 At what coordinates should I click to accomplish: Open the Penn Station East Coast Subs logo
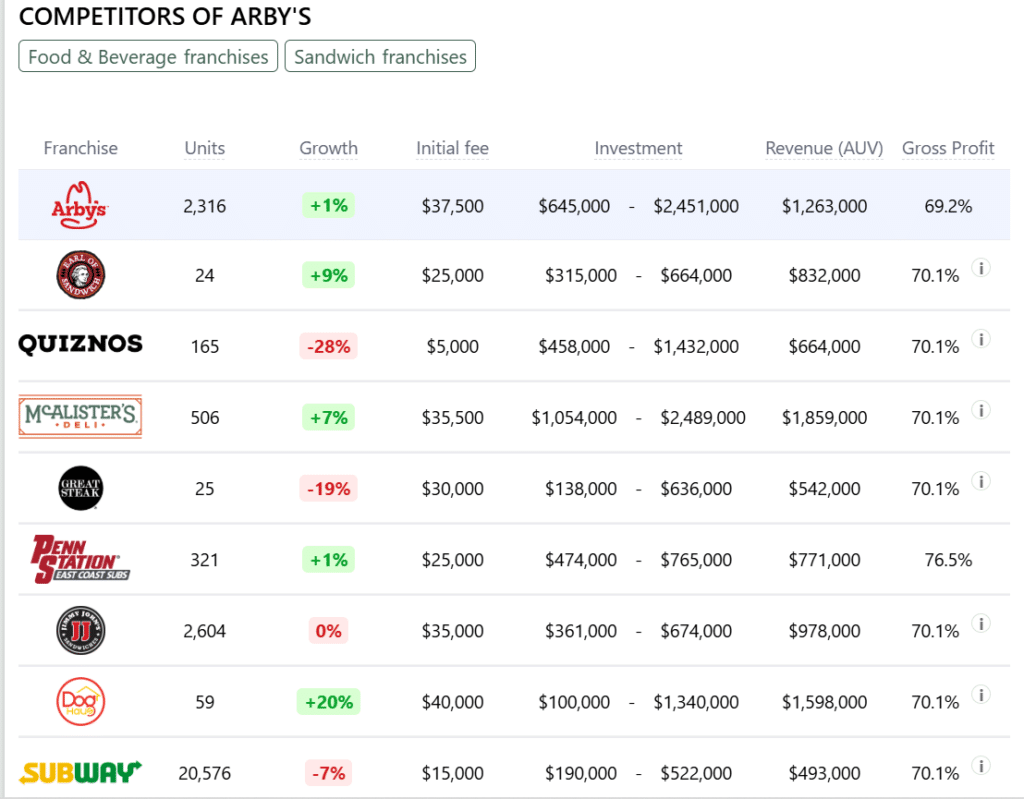(80, 559)
